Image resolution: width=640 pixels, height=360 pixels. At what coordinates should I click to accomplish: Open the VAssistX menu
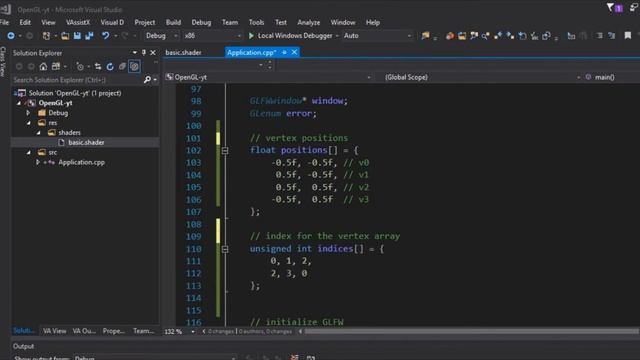(x=78, y=22)
